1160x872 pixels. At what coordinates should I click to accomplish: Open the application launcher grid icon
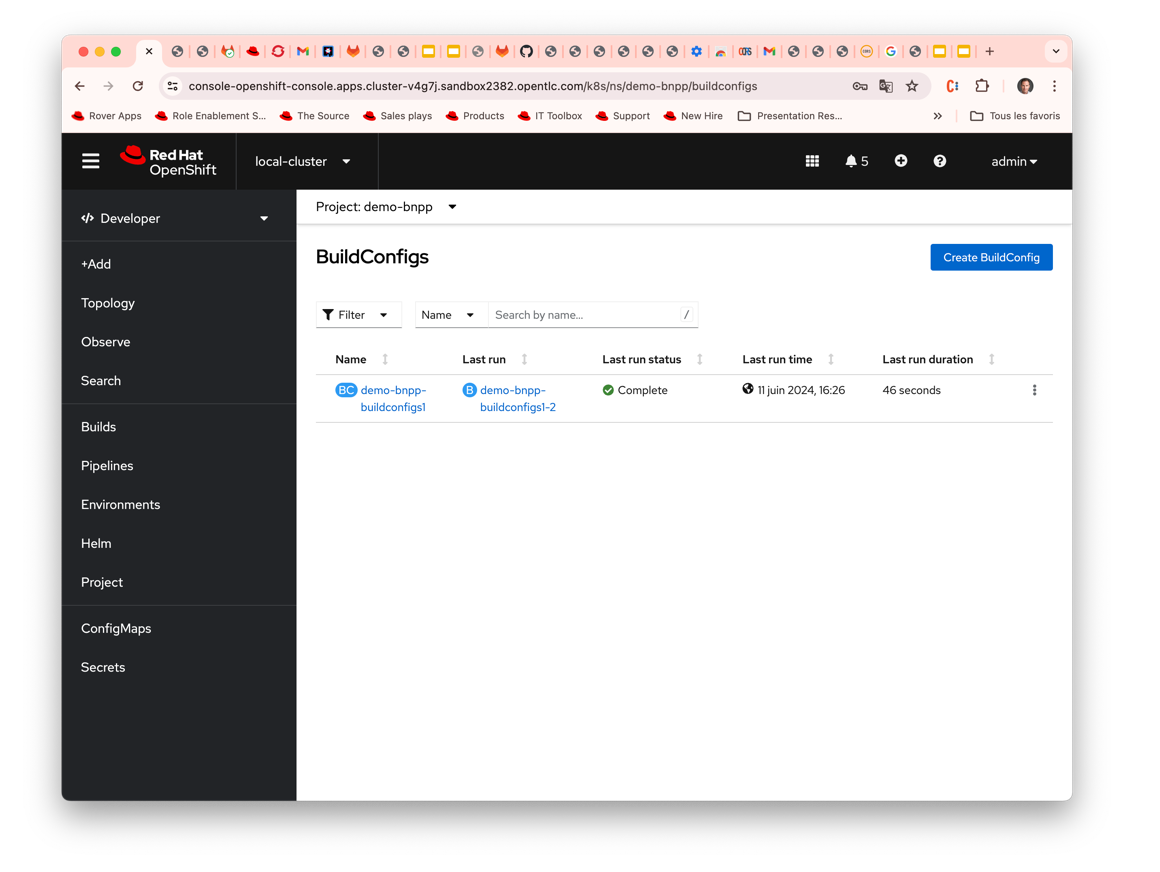pyautogui.click(x=812, y=160)
